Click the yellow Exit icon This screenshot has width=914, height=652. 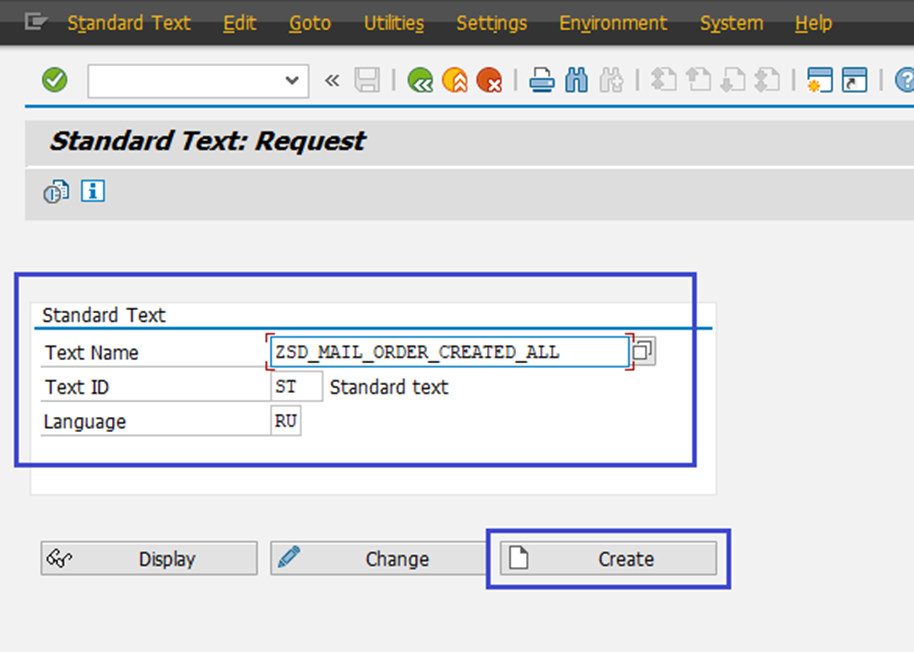tap(455, 80)
